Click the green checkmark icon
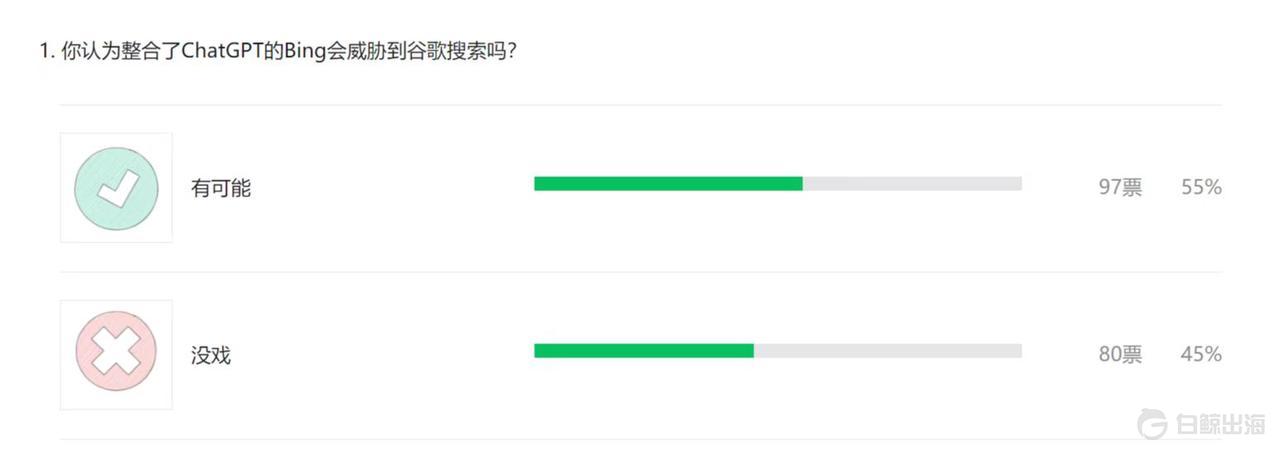Image resolution: width=1280 pixels, height=455 pixels. 116,187
